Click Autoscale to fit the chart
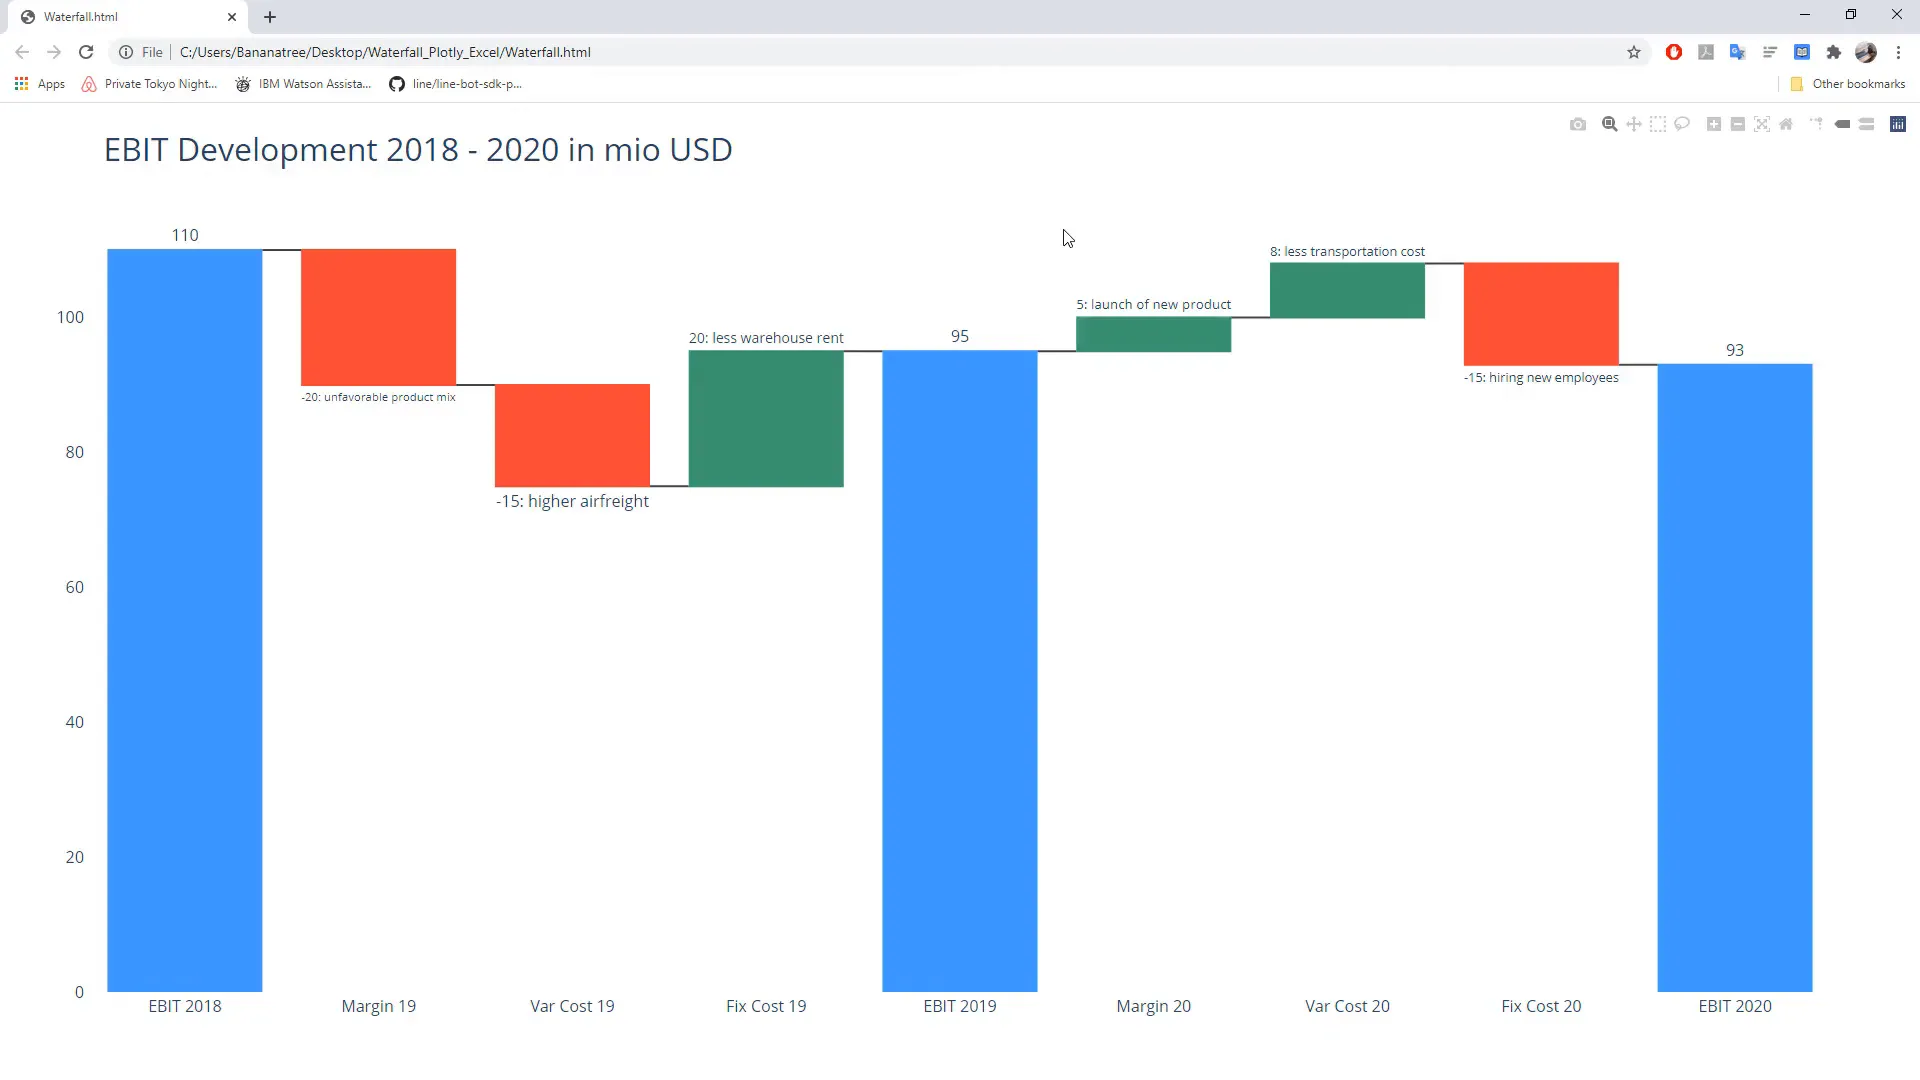The width and height of the screenshot is (1920, 1080). tap(1762, 124)
